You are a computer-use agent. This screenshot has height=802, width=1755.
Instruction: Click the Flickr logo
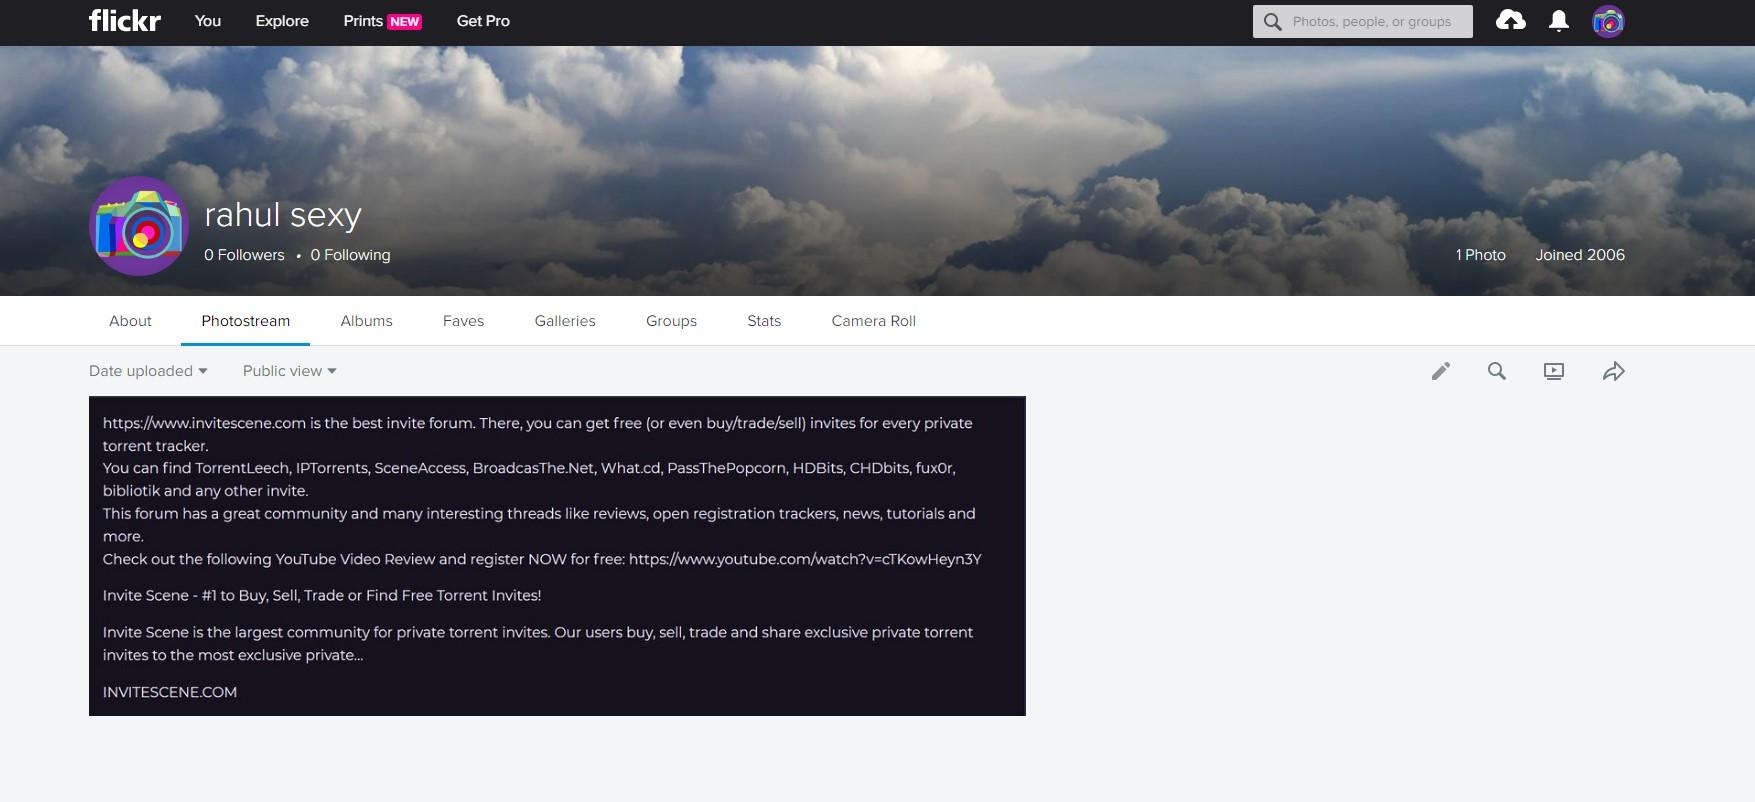tap(124, 21)
